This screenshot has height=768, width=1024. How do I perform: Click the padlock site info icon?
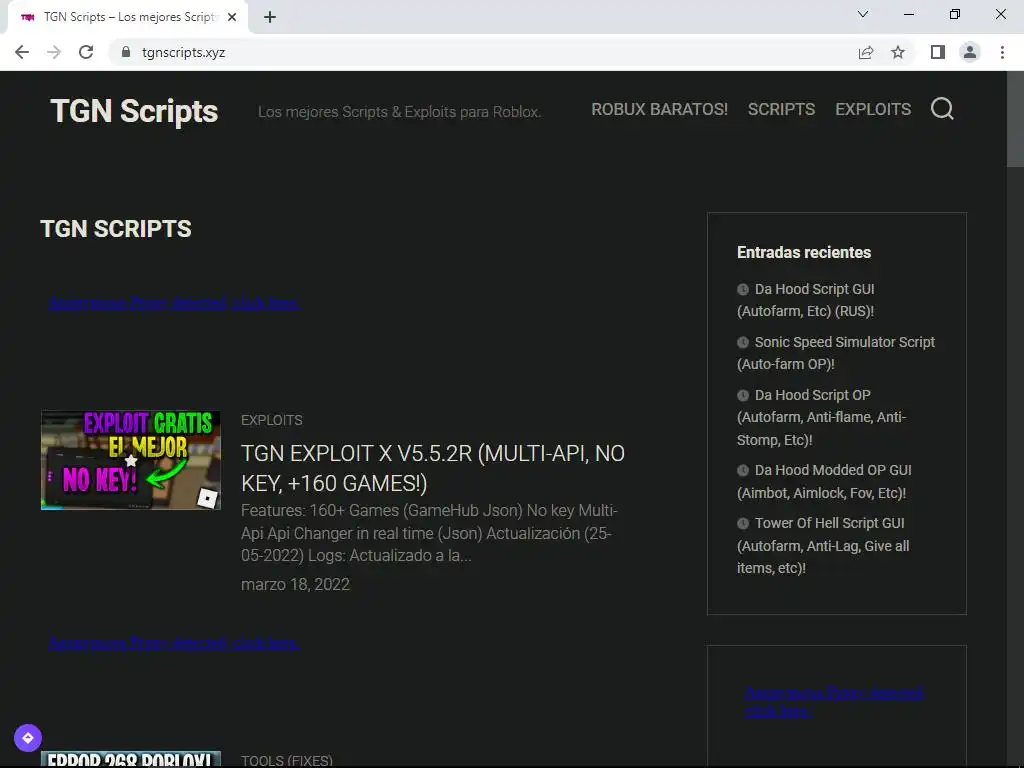click(x=126, y=52)
